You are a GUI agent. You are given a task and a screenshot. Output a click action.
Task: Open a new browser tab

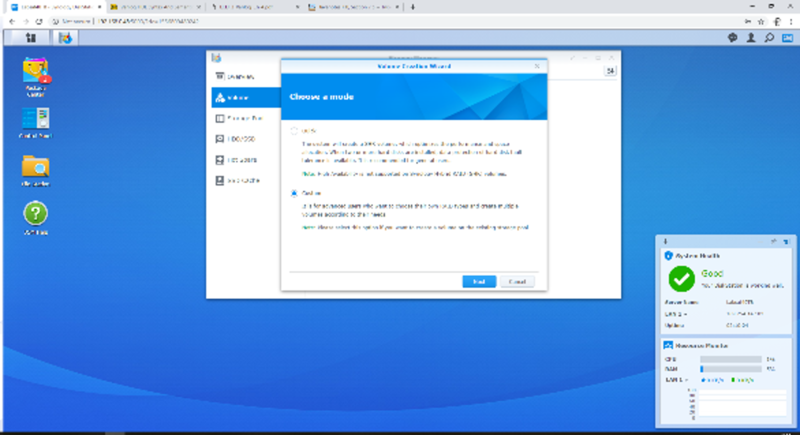tap(413, 7)
